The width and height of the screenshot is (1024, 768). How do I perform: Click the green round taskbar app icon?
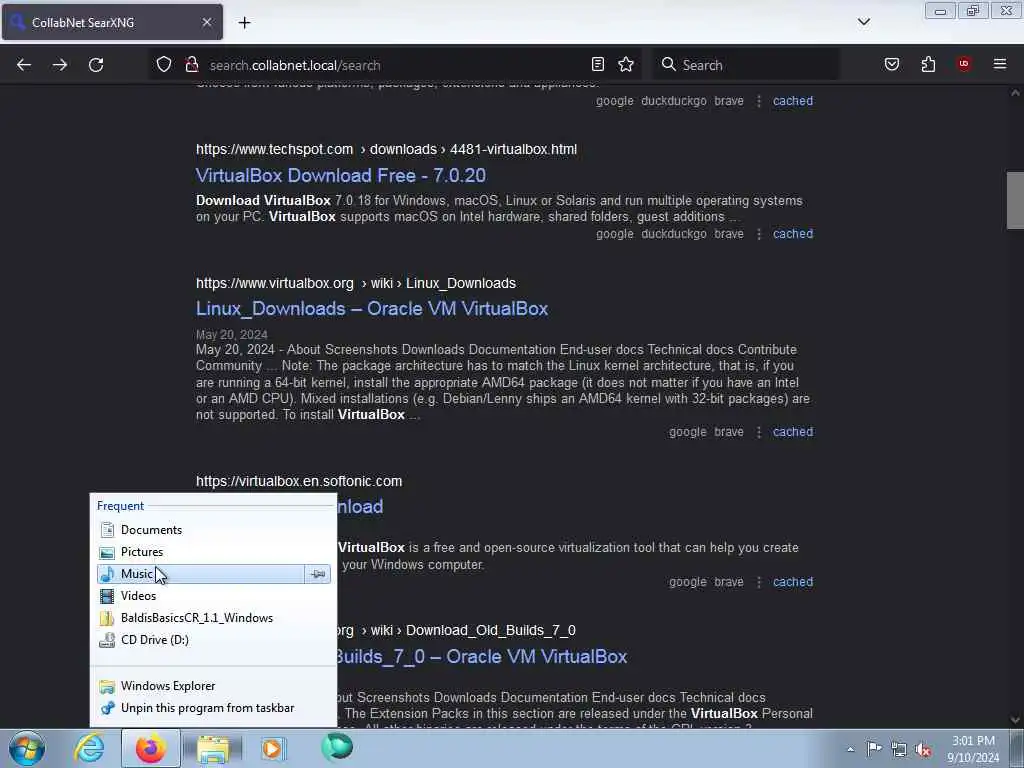point(337,747)
